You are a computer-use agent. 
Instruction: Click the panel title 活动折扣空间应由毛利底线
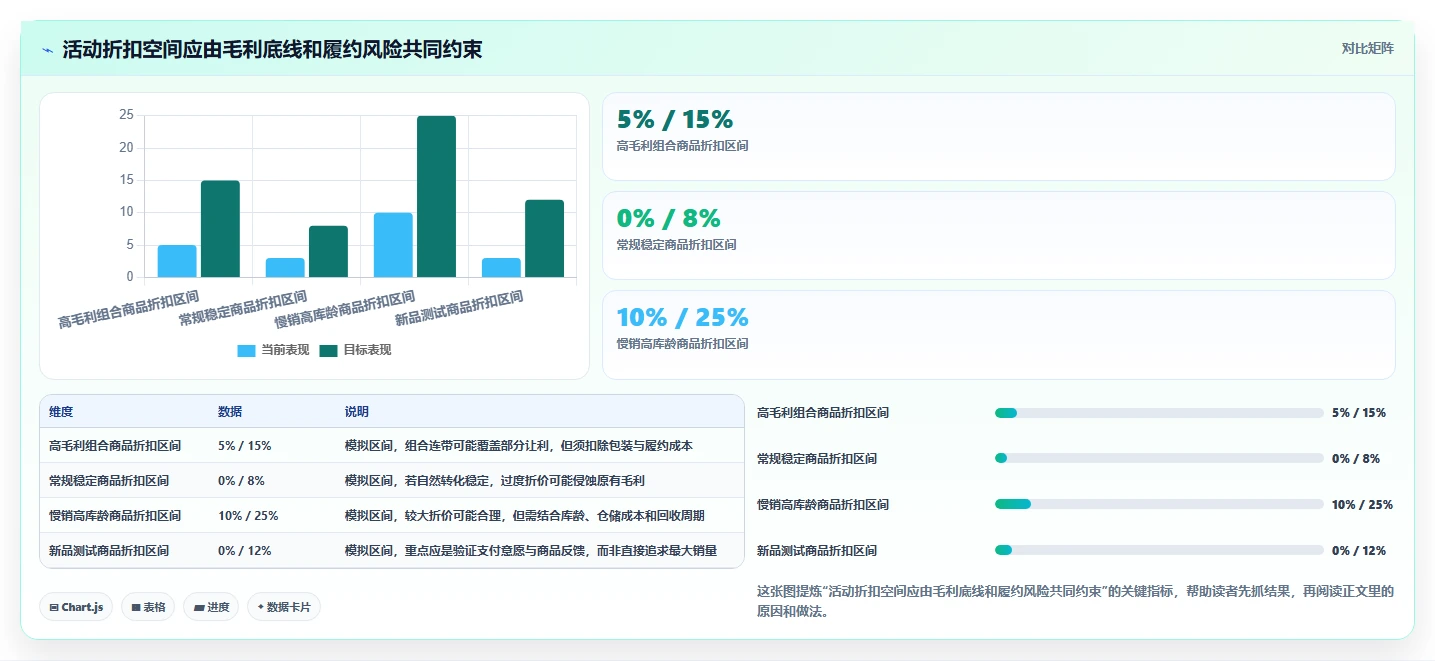pyautogui.click(x=272, y=49)
